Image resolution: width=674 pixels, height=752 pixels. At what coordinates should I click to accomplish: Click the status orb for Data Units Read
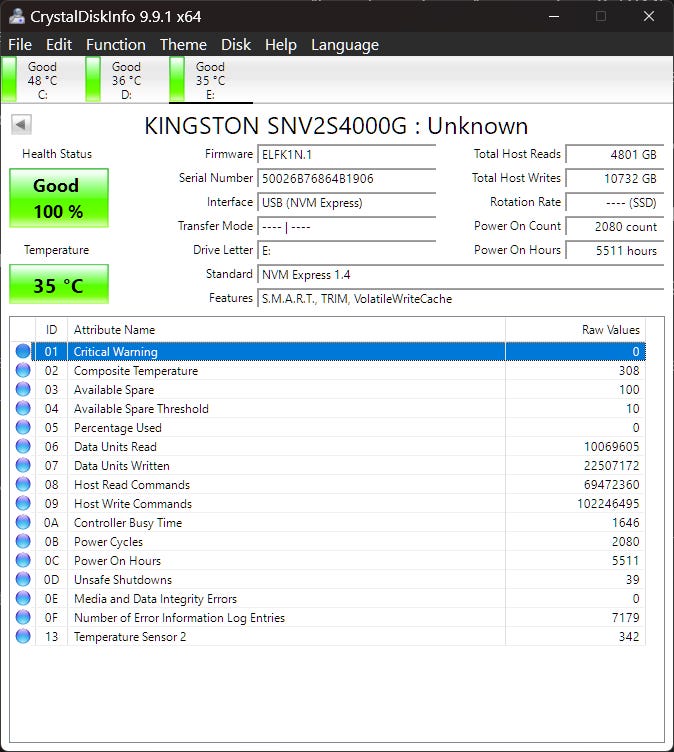(x=23, y=446)
